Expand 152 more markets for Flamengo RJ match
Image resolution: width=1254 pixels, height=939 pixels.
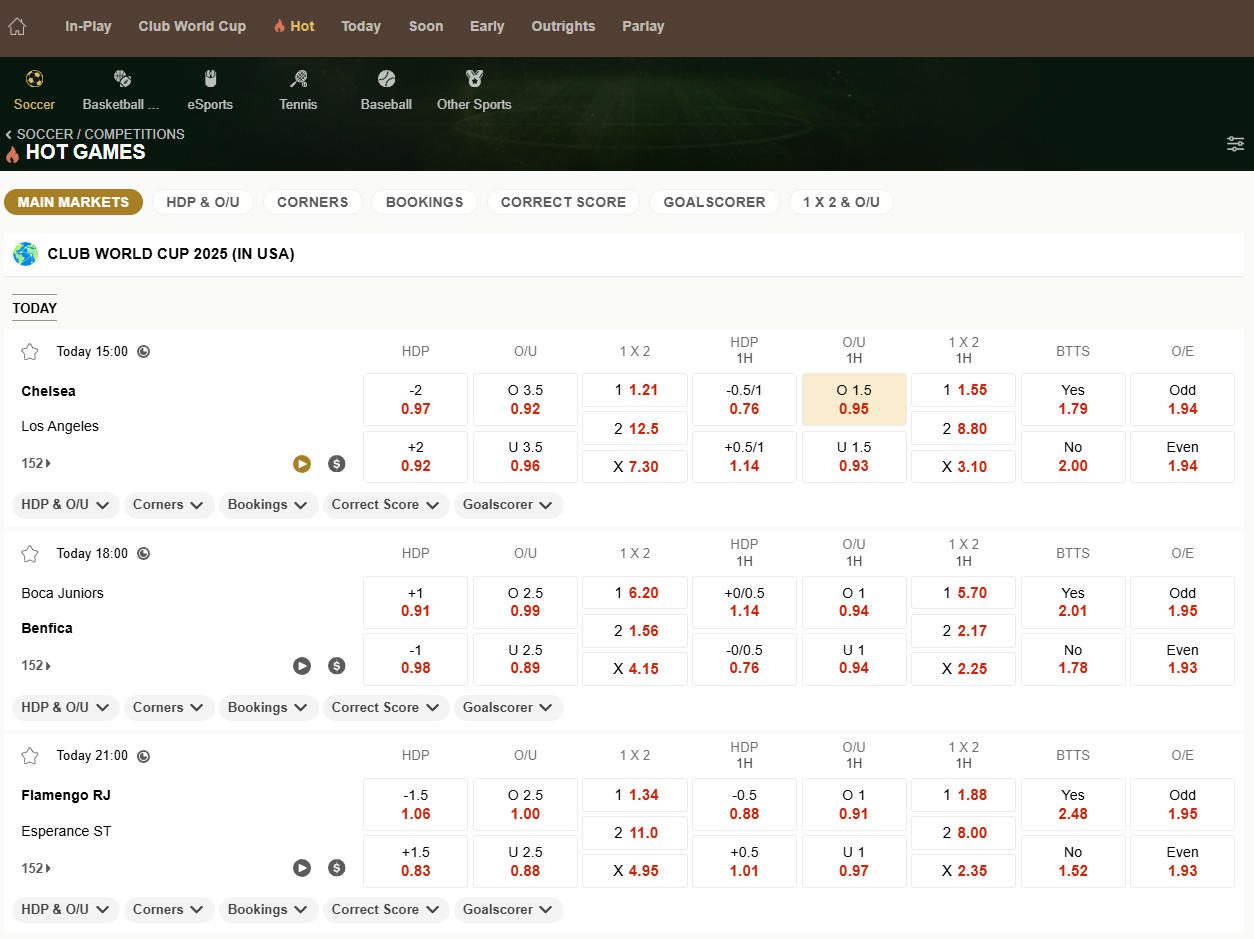click(36, 868)
